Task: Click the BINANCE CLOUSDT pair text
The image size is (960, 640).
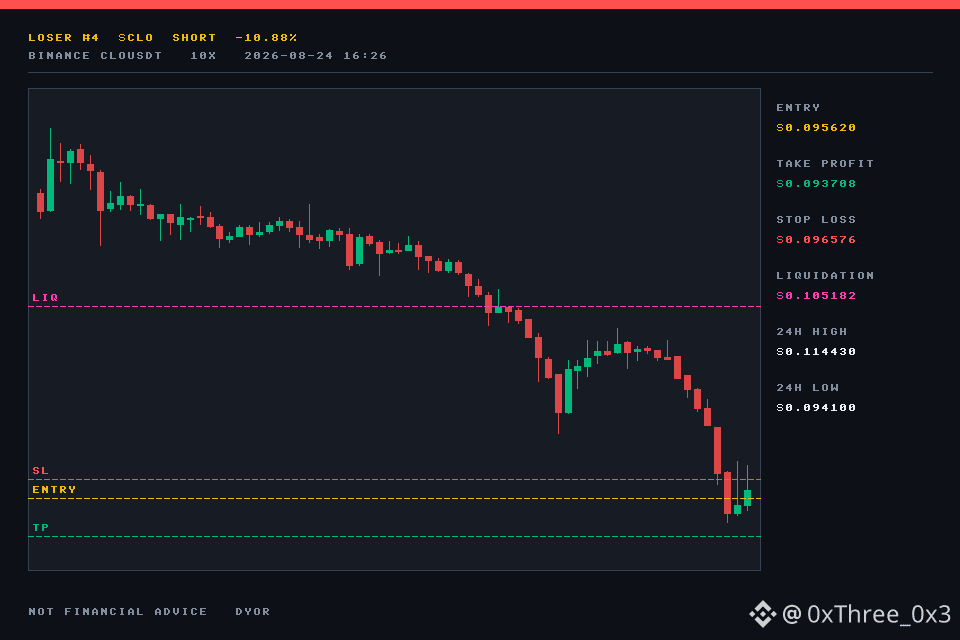Action: tap(96, 56)
